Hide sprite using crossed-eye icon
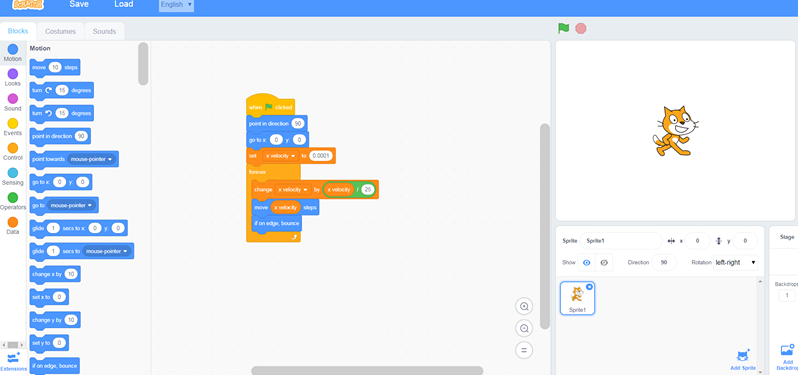 point(604,263)
